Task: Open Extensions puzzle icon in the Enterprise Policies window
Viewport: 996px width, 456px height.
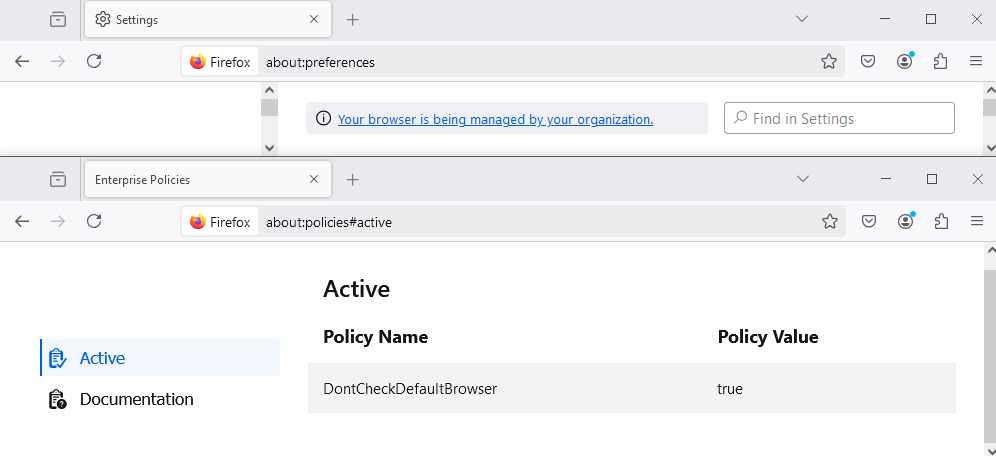Action: tap(940, 222)
